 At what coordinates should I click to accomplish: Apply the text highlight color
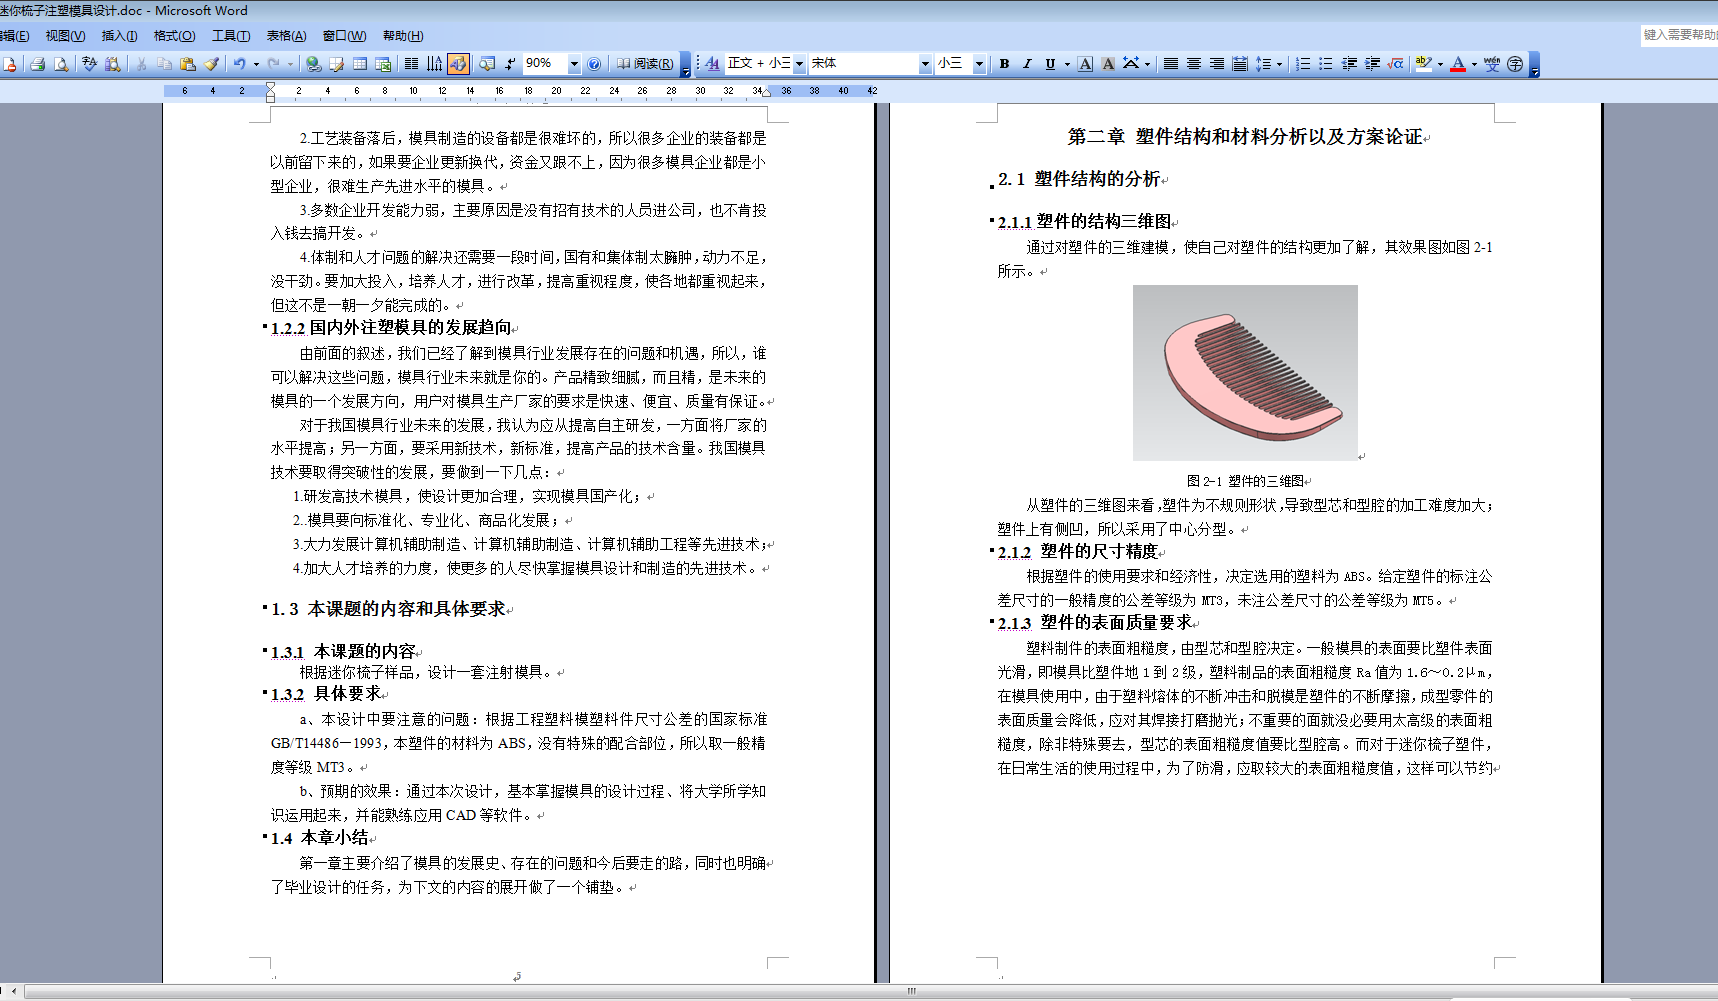point(1424,64)
